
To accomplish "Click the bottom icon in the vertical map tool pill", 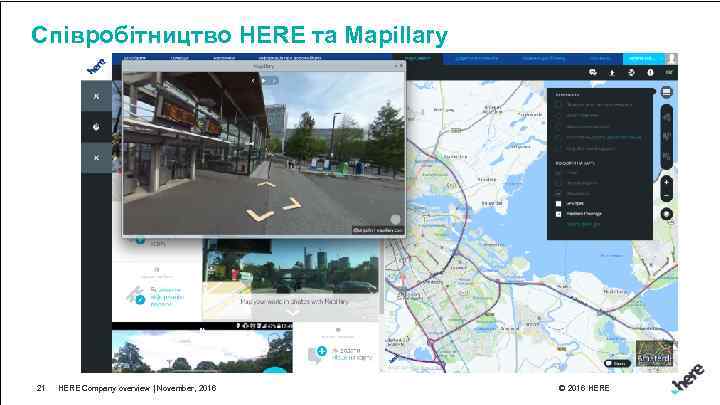I will click(667, 157).
